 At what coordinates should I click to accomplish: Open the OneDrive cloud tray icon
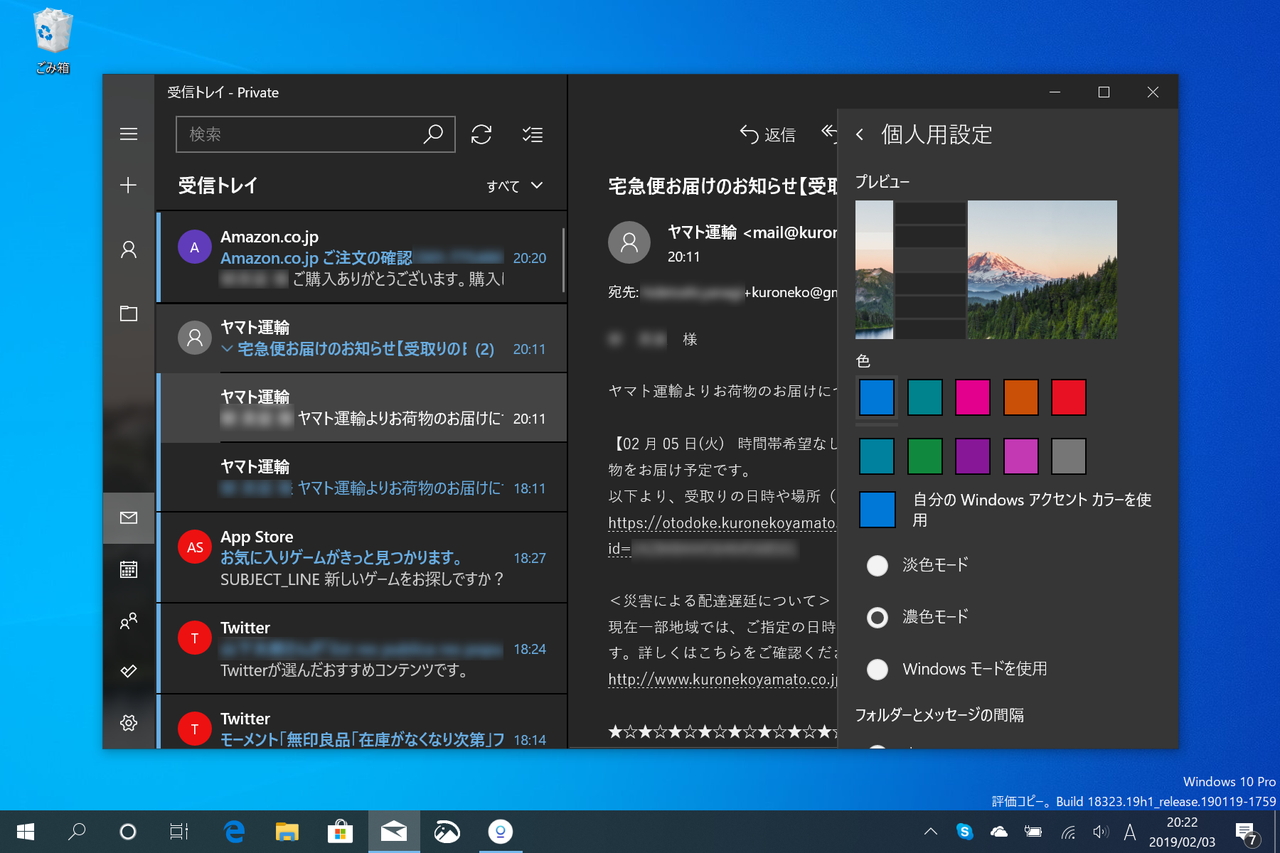pos(998,831)
